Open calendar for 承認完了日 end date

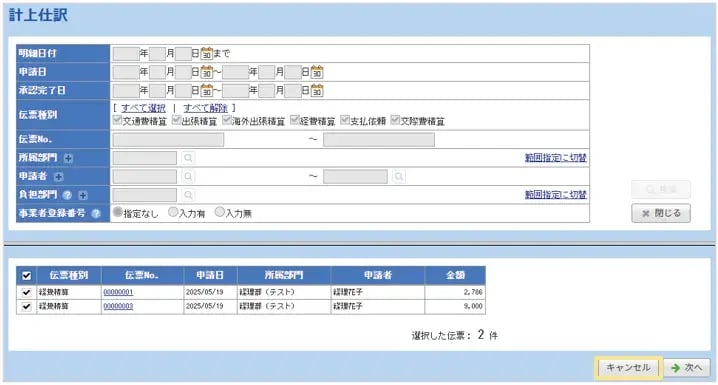click(x=317, y=91)
